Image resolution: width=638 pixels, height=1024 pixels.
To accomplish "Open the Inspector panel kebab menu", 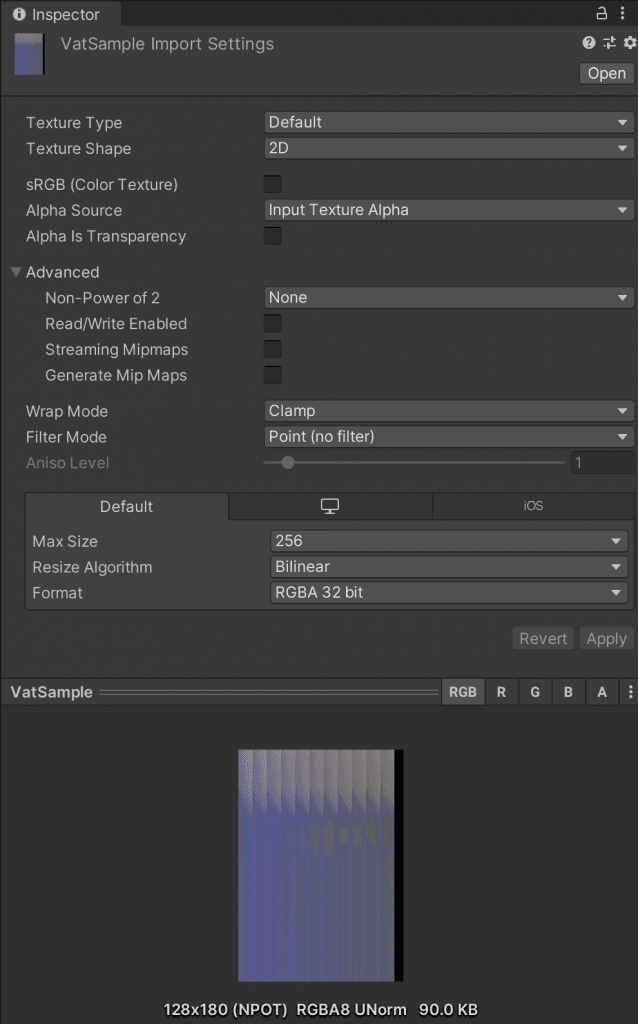I will click(x=625, y=14).
